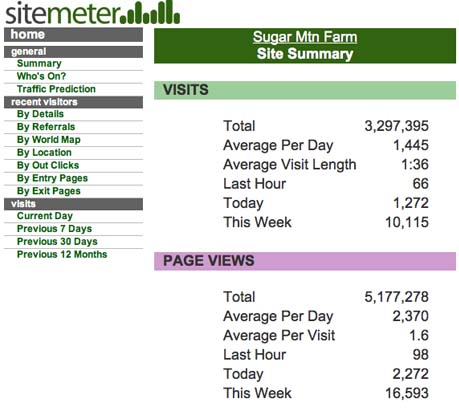Image resolution: width=459 pixels, height=415 pixels.
Task: Open By Out Clicks report
Action: (48, 165)
